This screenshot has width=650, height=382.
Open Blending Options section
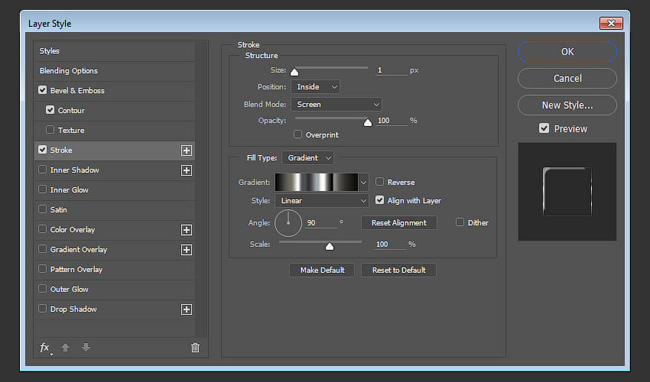[x=114, y=71]
